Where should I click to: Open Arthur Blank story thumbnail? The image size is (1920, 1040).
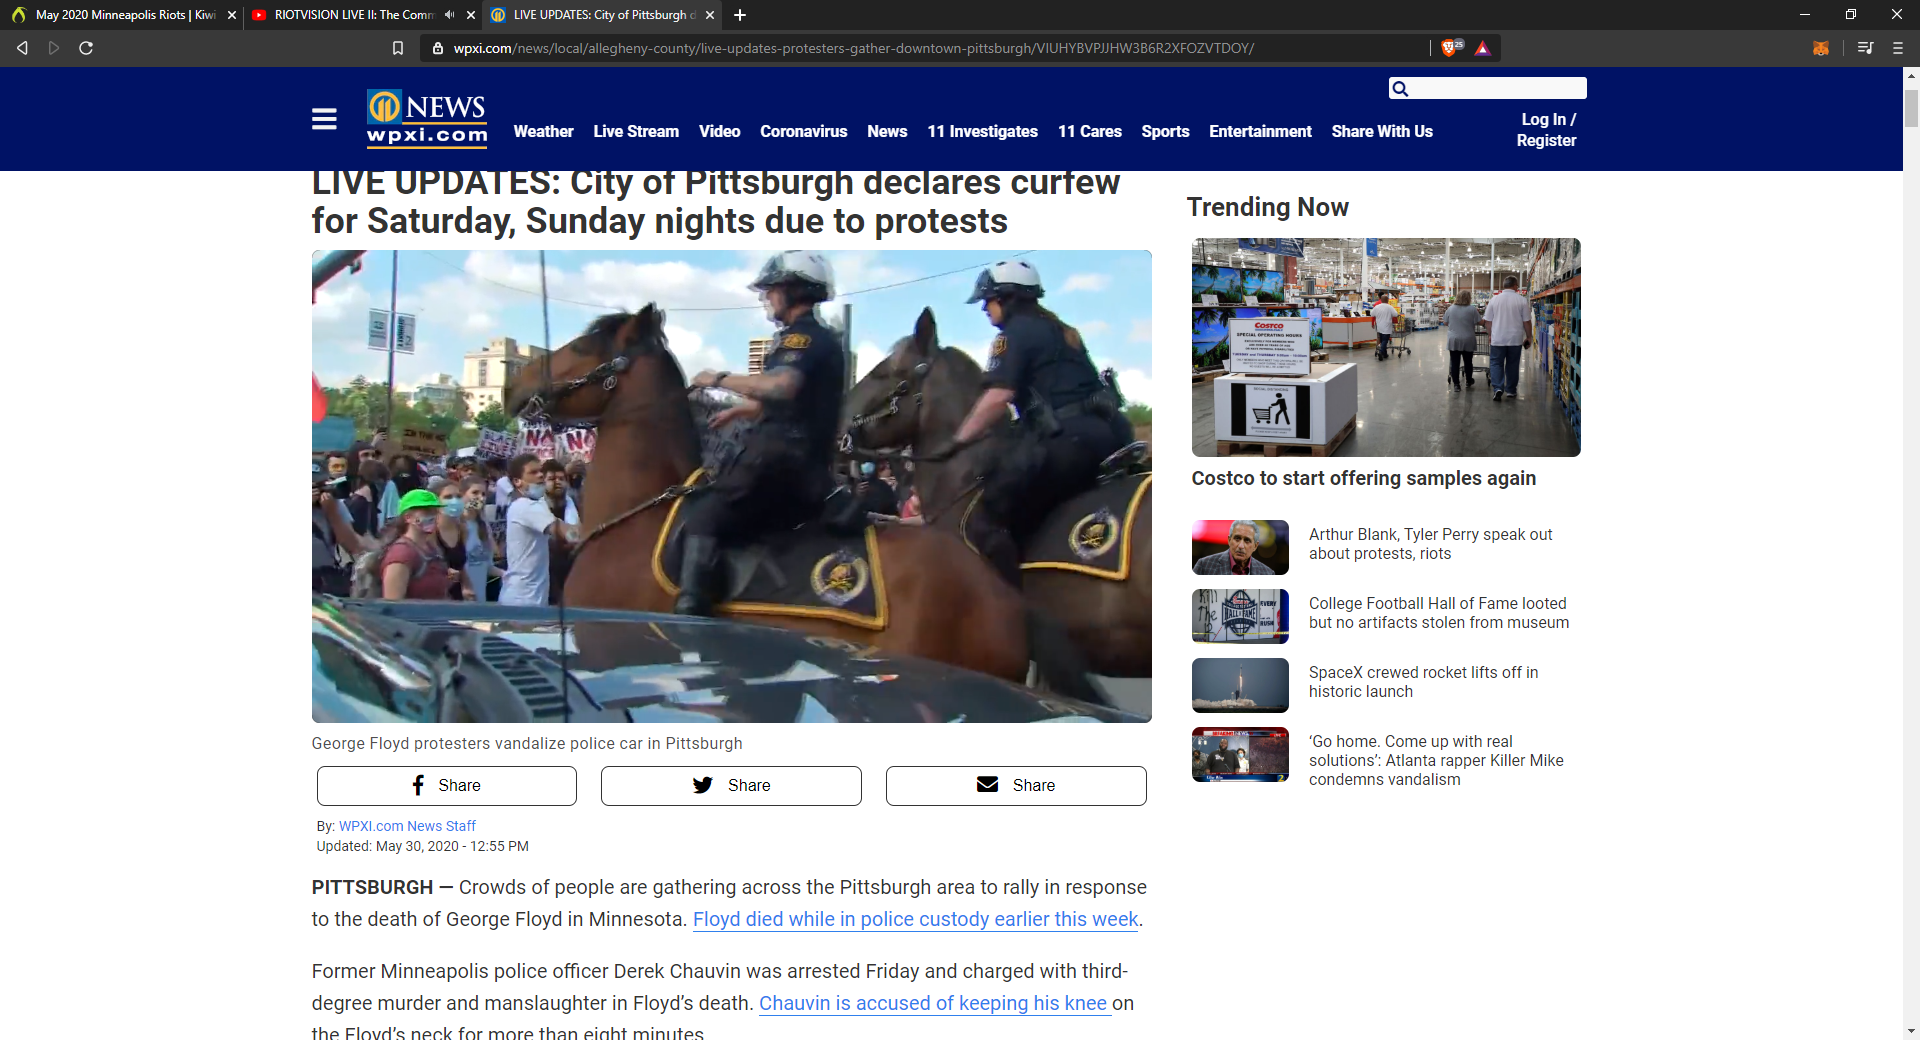pos(1240,547)
